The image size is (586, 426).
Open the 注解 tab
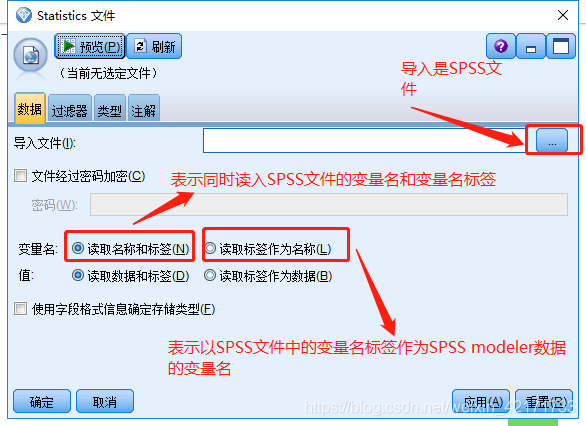[144, 108]
